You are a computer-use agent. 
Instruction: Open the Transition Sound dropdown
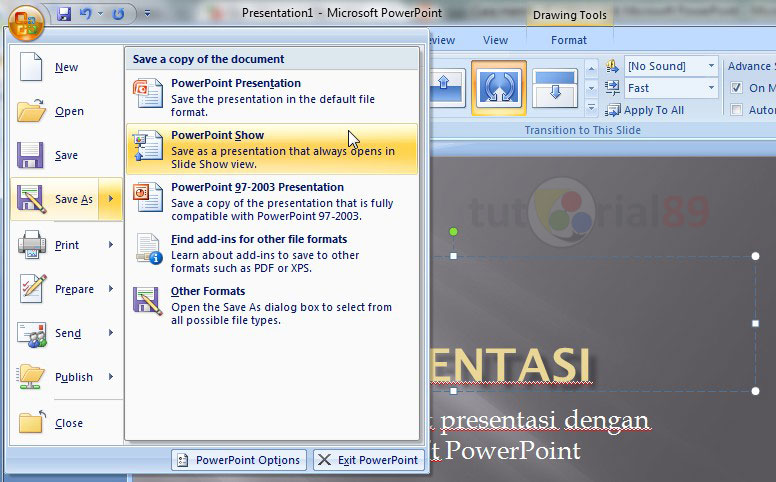[x=711, y=66]
